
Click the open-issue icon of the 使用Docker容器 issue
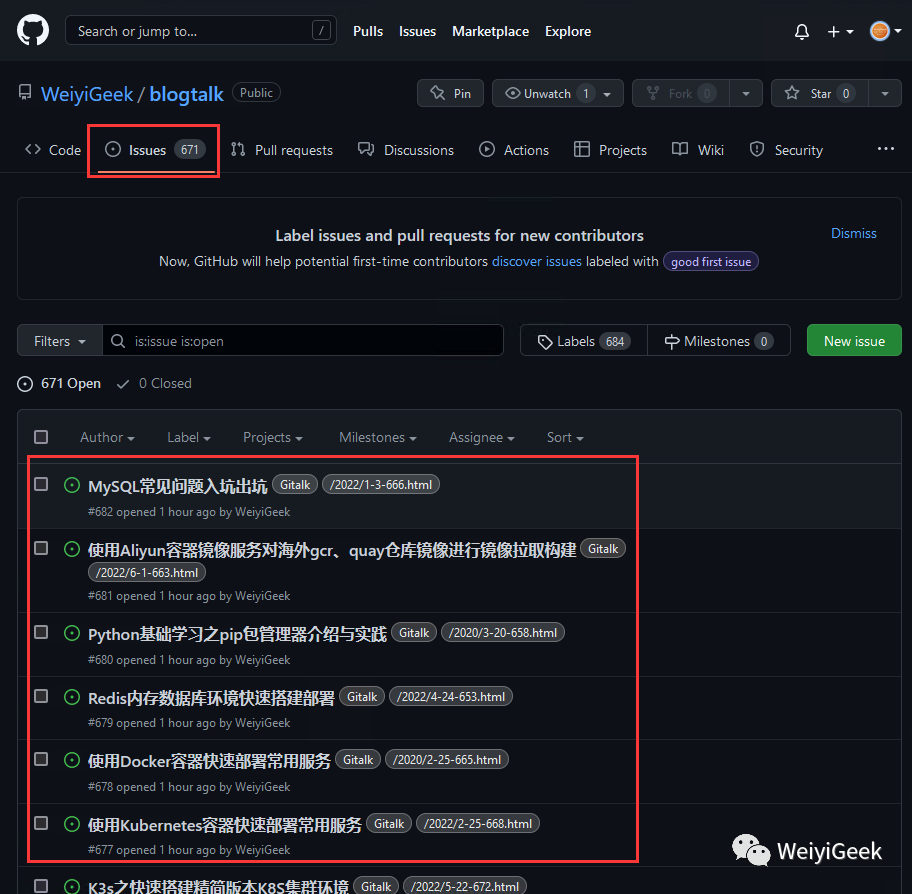pyautogui.click(x=72, y=760)
